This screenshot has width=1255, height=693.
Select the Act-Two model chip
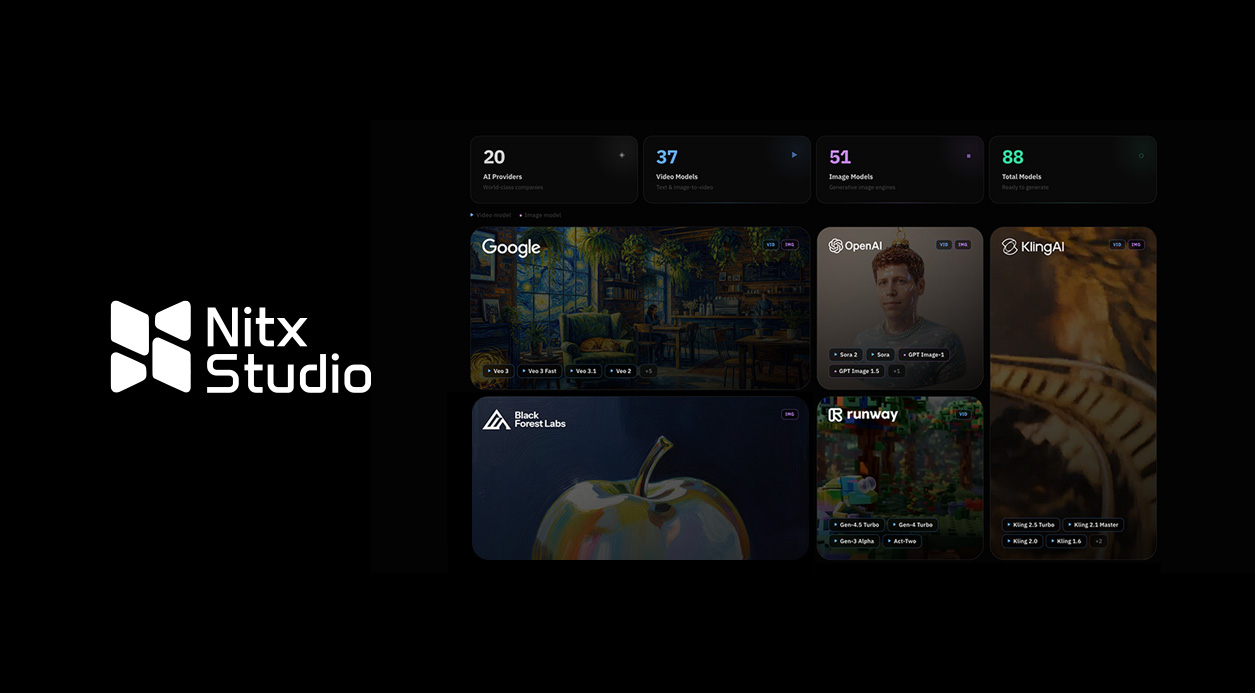click(901, 541)
